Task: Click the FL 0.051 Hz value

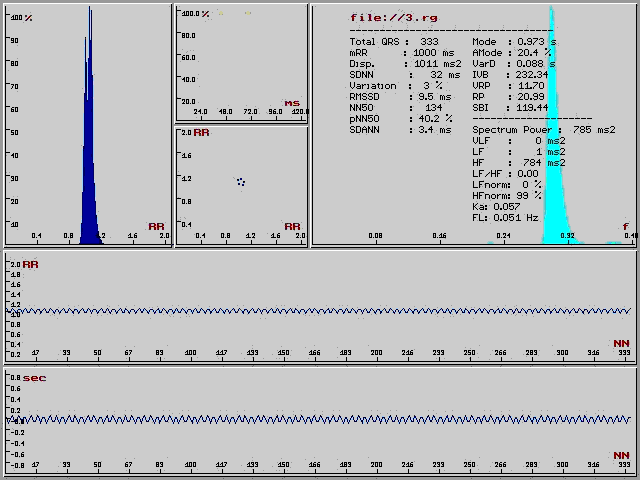Action: point(515,216)
